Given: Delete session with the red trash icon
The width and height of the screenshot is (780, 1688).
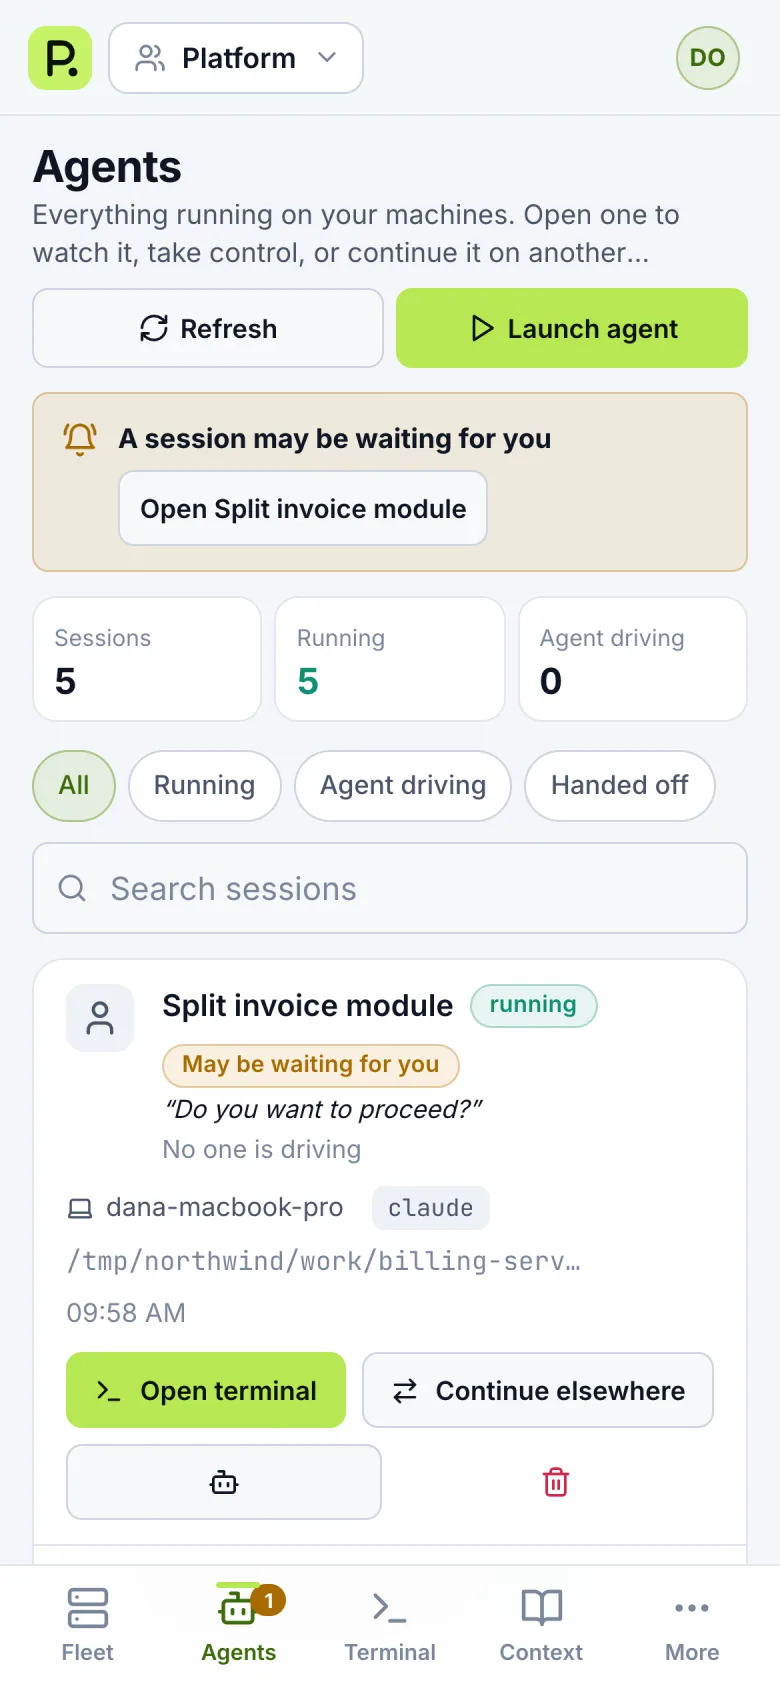Looking at the screenshot, I should (x=556, y=1482).
